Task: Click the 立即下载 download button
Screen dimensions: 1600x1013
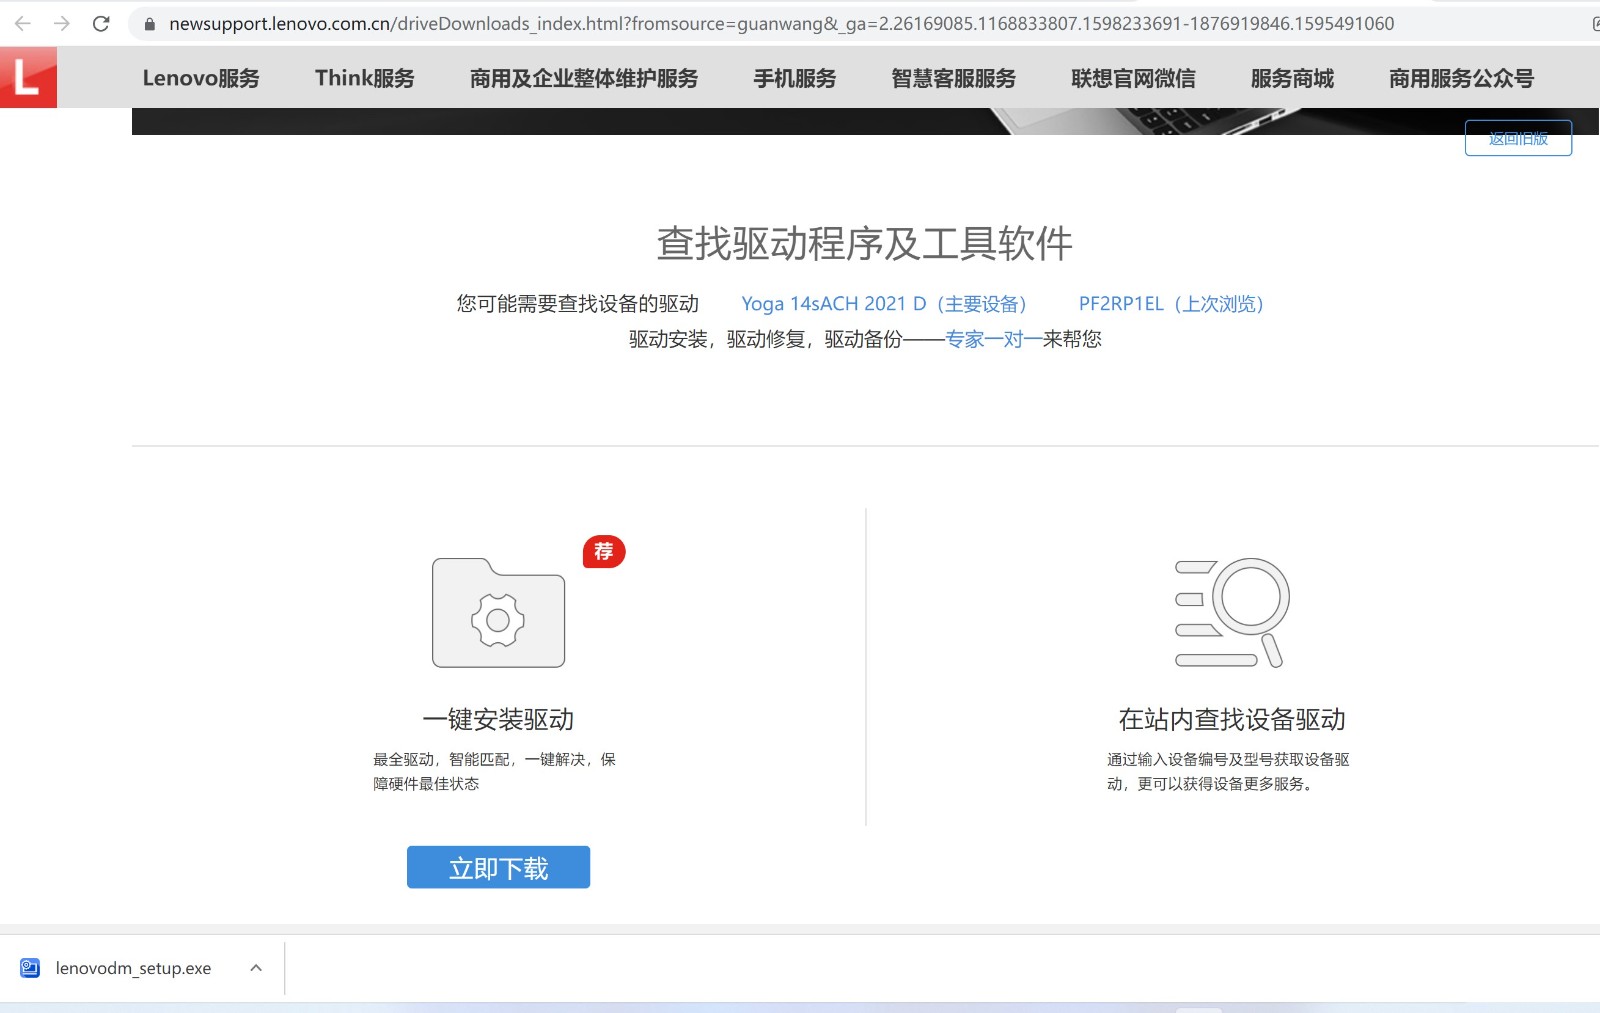Action: click(498, 867)
